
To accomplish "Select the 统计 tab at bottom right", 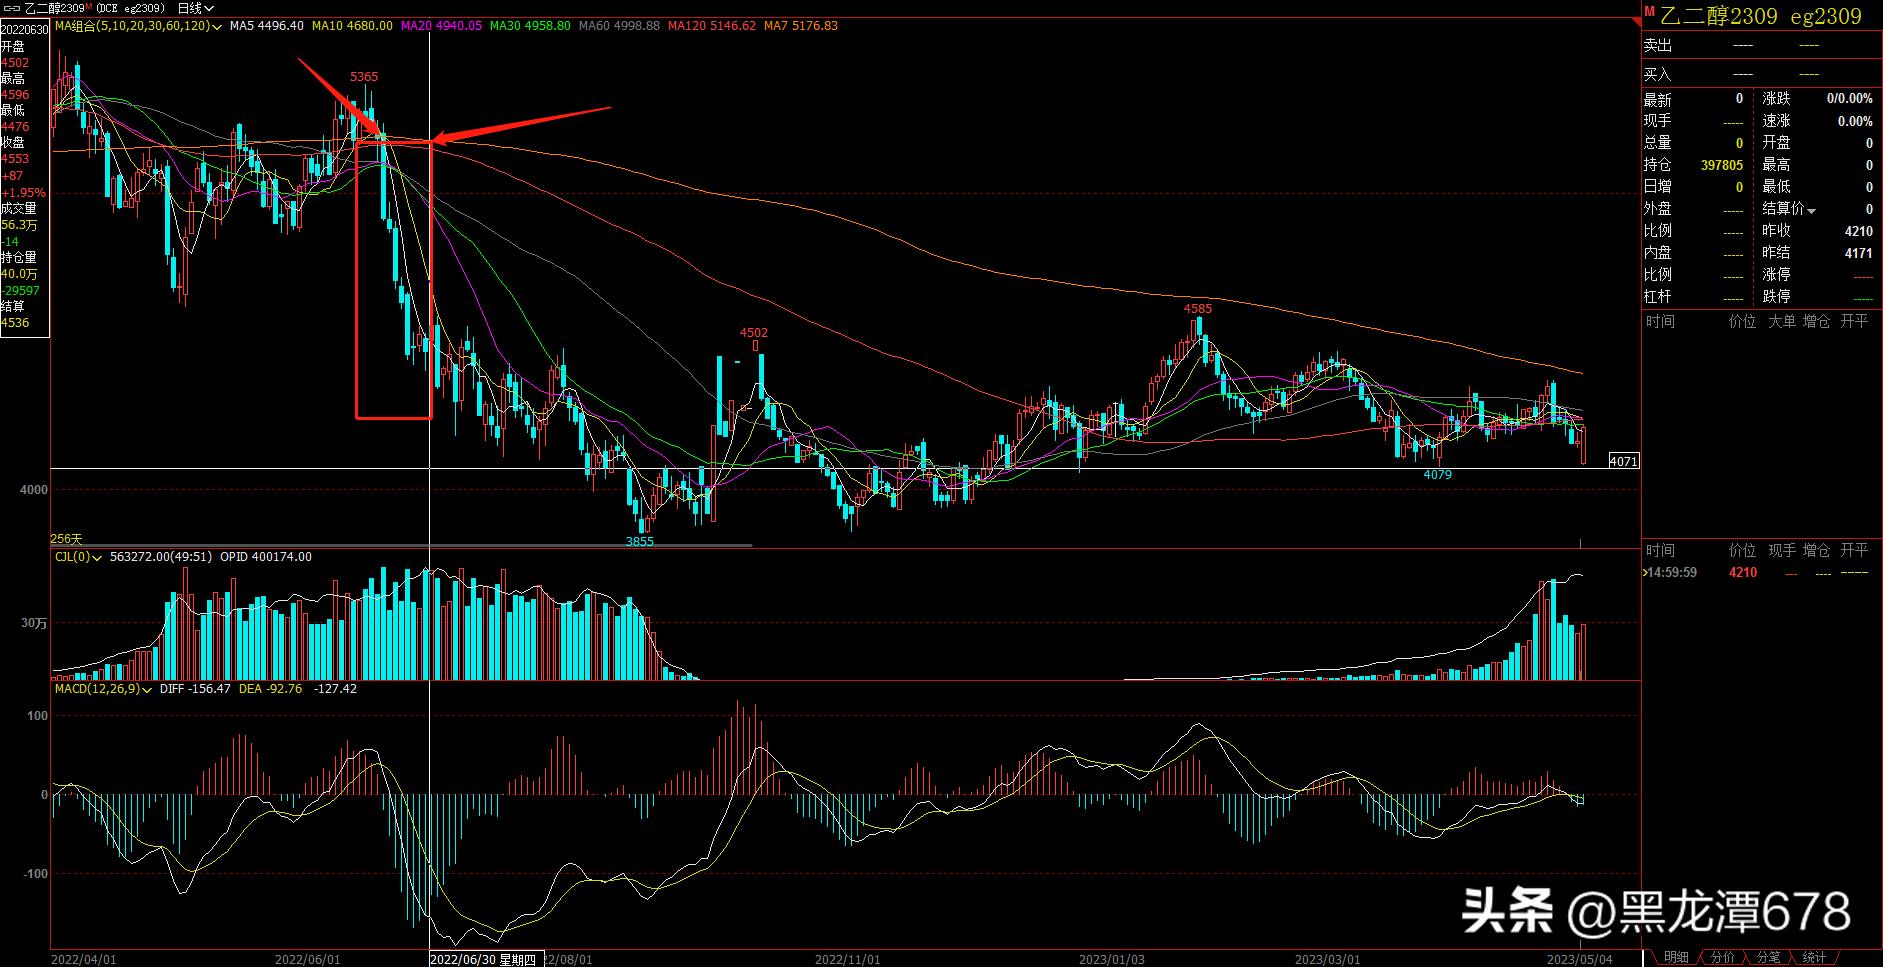I will (1813, 958).
